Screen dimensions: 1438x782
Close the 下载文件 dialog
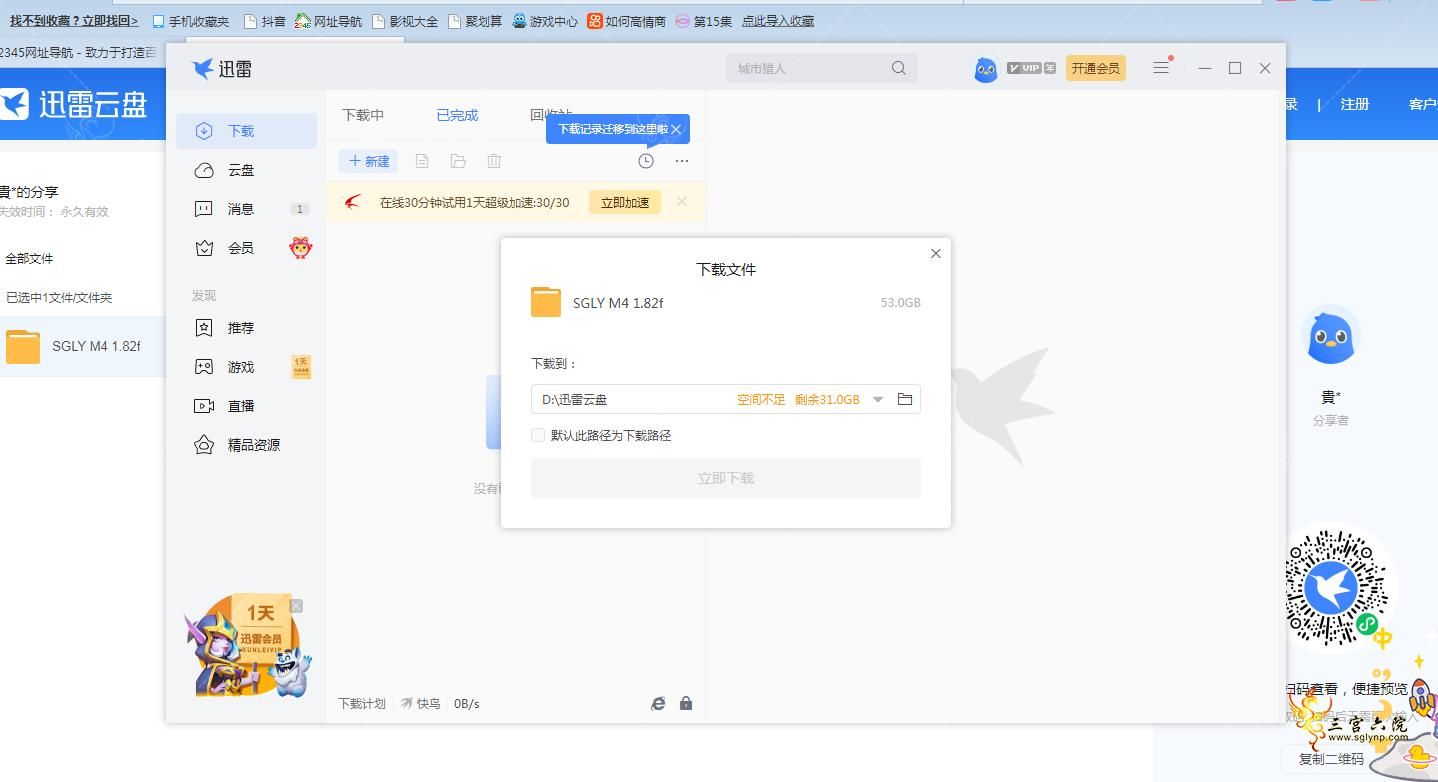click(x=936, y=254)
